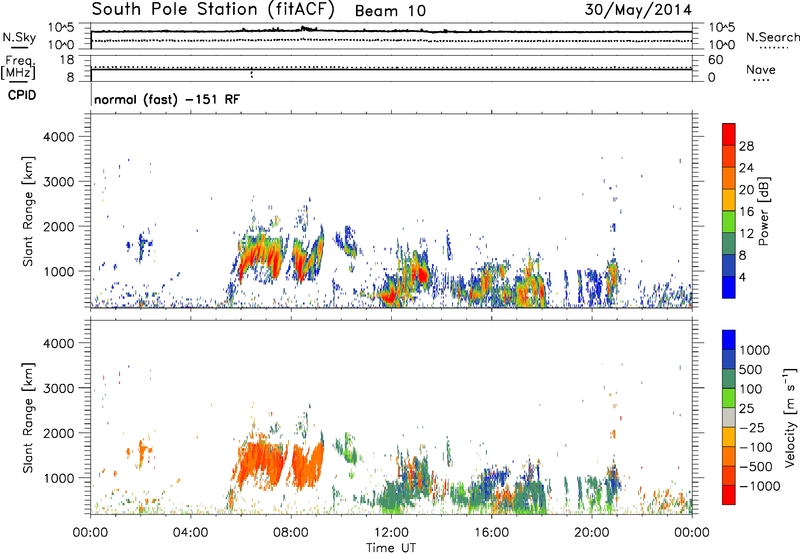Click the green Velocity segment between 25 and 100

coord(729,398)
